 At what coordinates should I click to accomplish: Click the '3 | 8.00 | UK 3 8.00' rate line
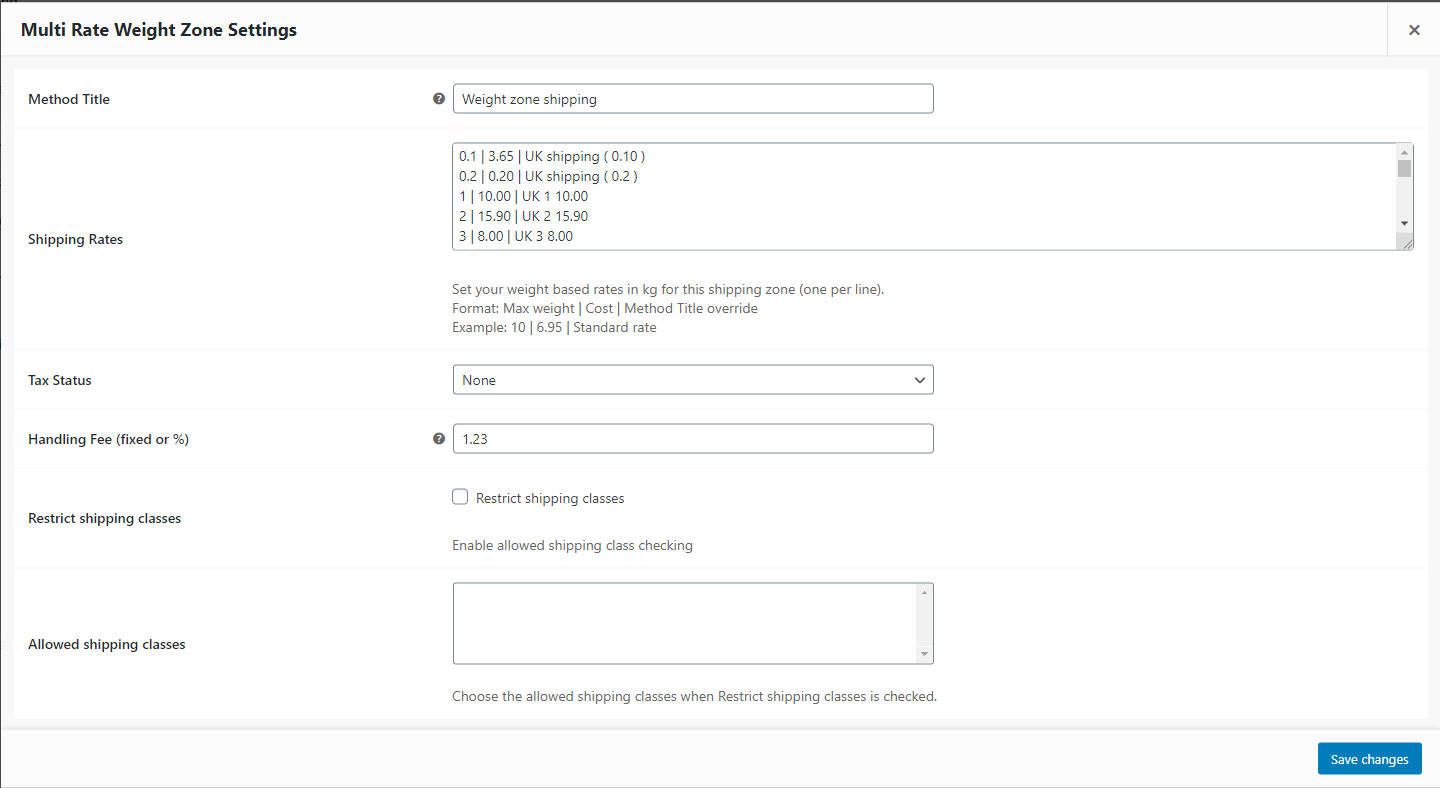click(516, 236)
